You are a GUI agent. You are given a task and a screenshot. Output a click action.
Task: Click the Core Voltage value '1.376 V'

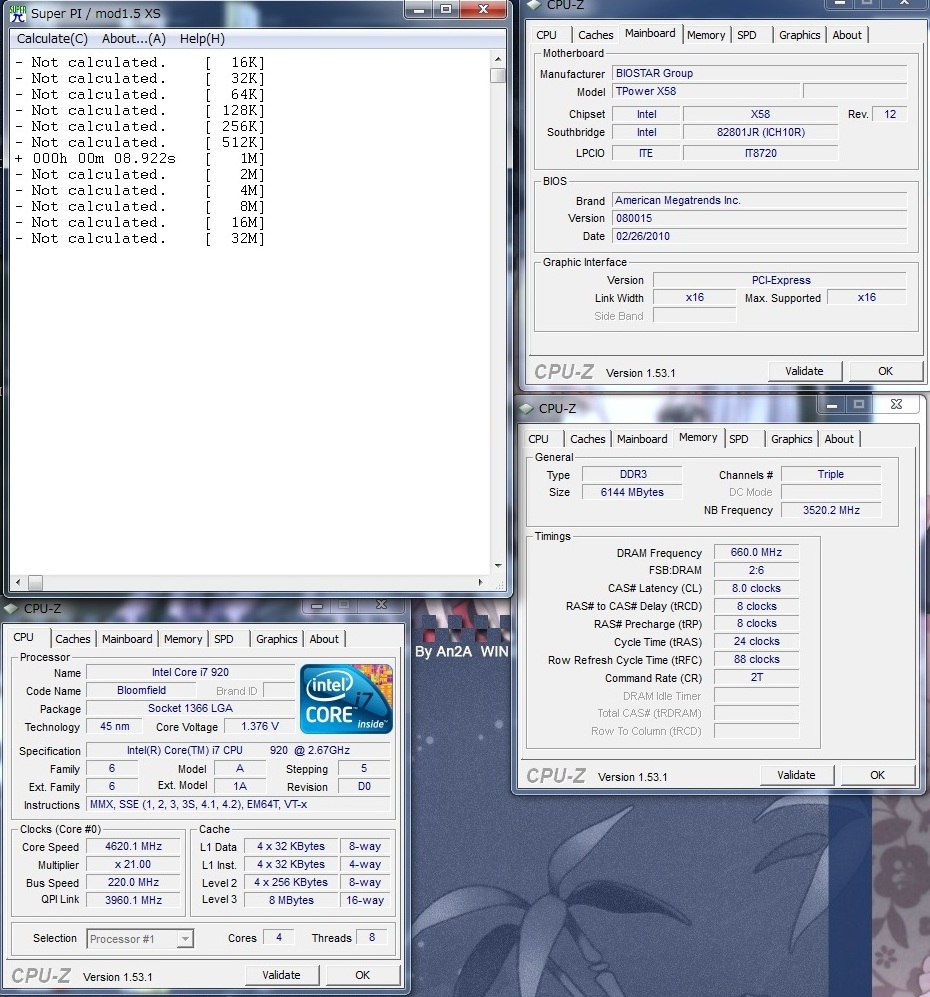pyautogui.click(x=260, y=726)
